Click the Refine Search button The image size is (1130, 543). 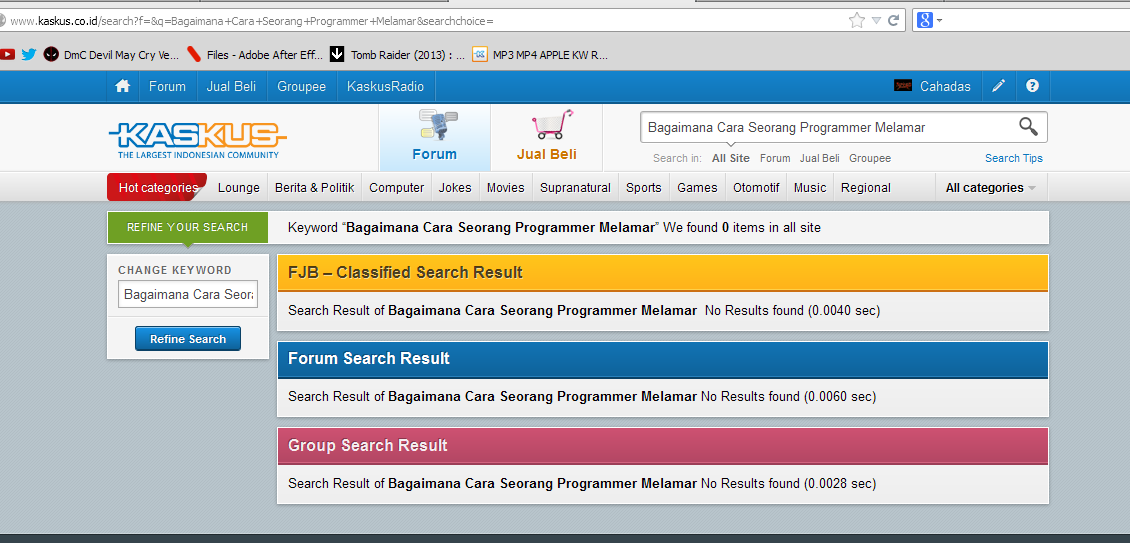188,339
